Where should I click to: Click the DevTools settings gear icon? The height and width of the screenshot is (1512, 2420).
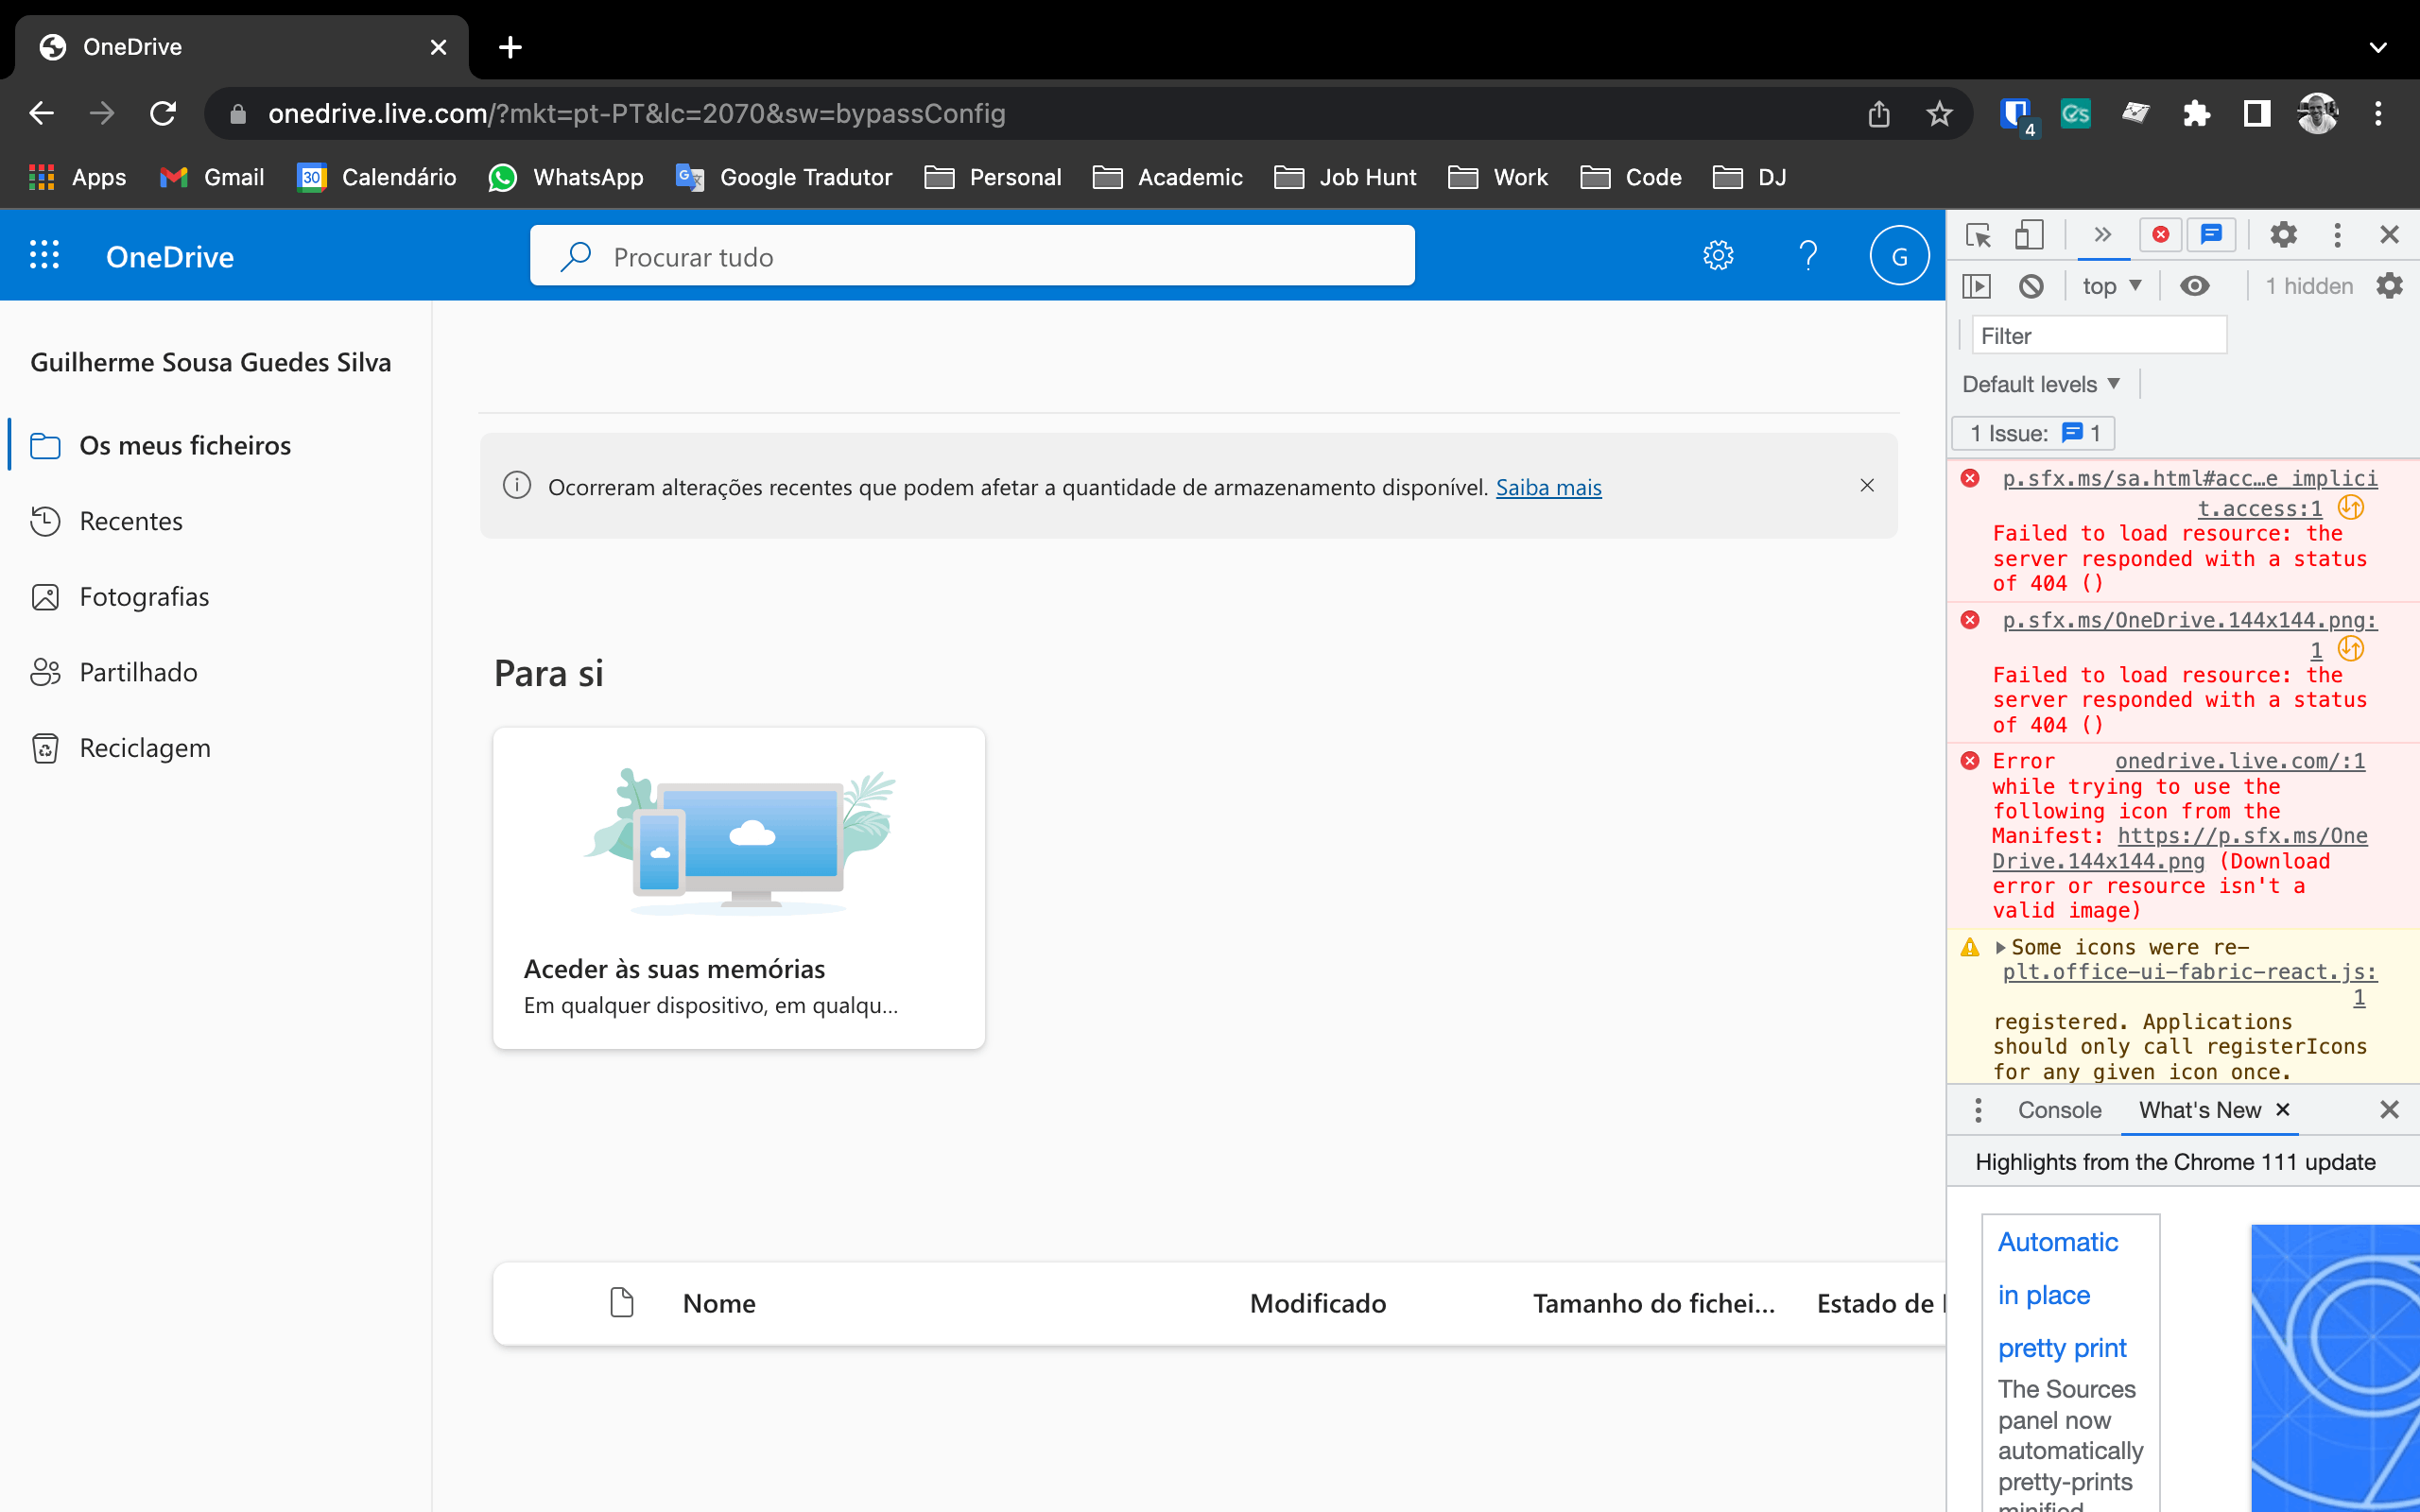point(2281,235)
